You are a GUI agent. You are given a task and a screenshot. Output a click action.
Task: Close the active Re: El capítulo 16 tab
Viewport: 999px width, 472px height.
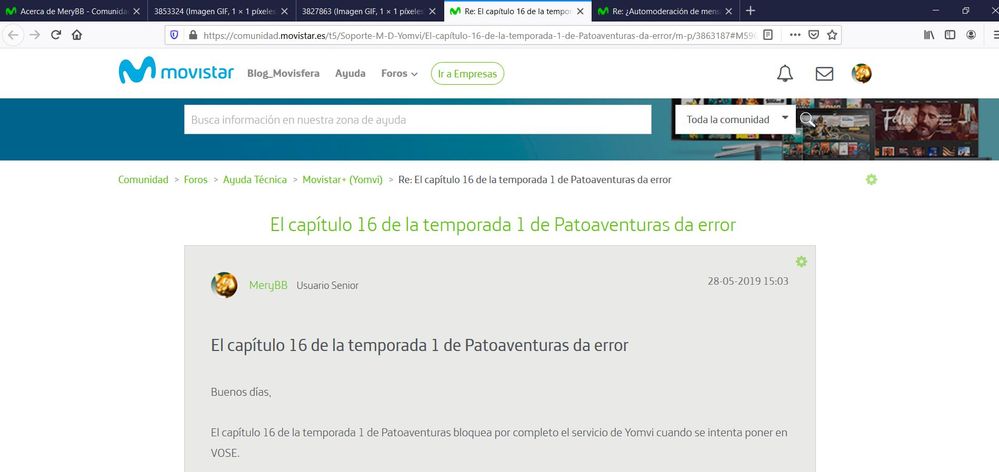pos(580,11)
